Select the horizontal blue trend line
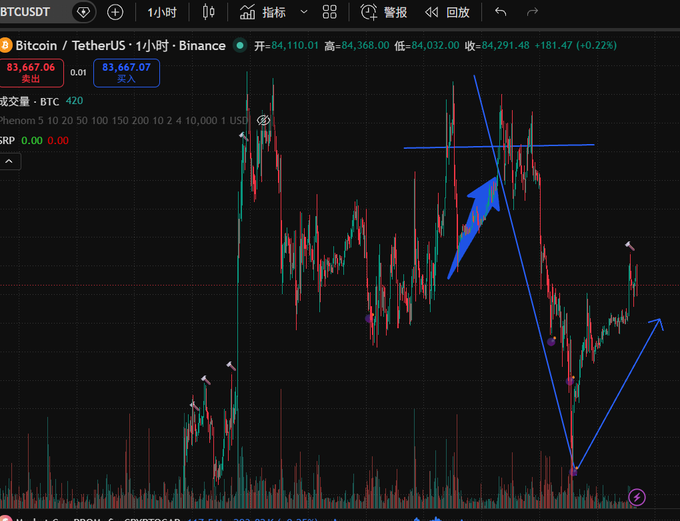The height and width of the screenshot is (521, 680). click(x=499, y=146)
